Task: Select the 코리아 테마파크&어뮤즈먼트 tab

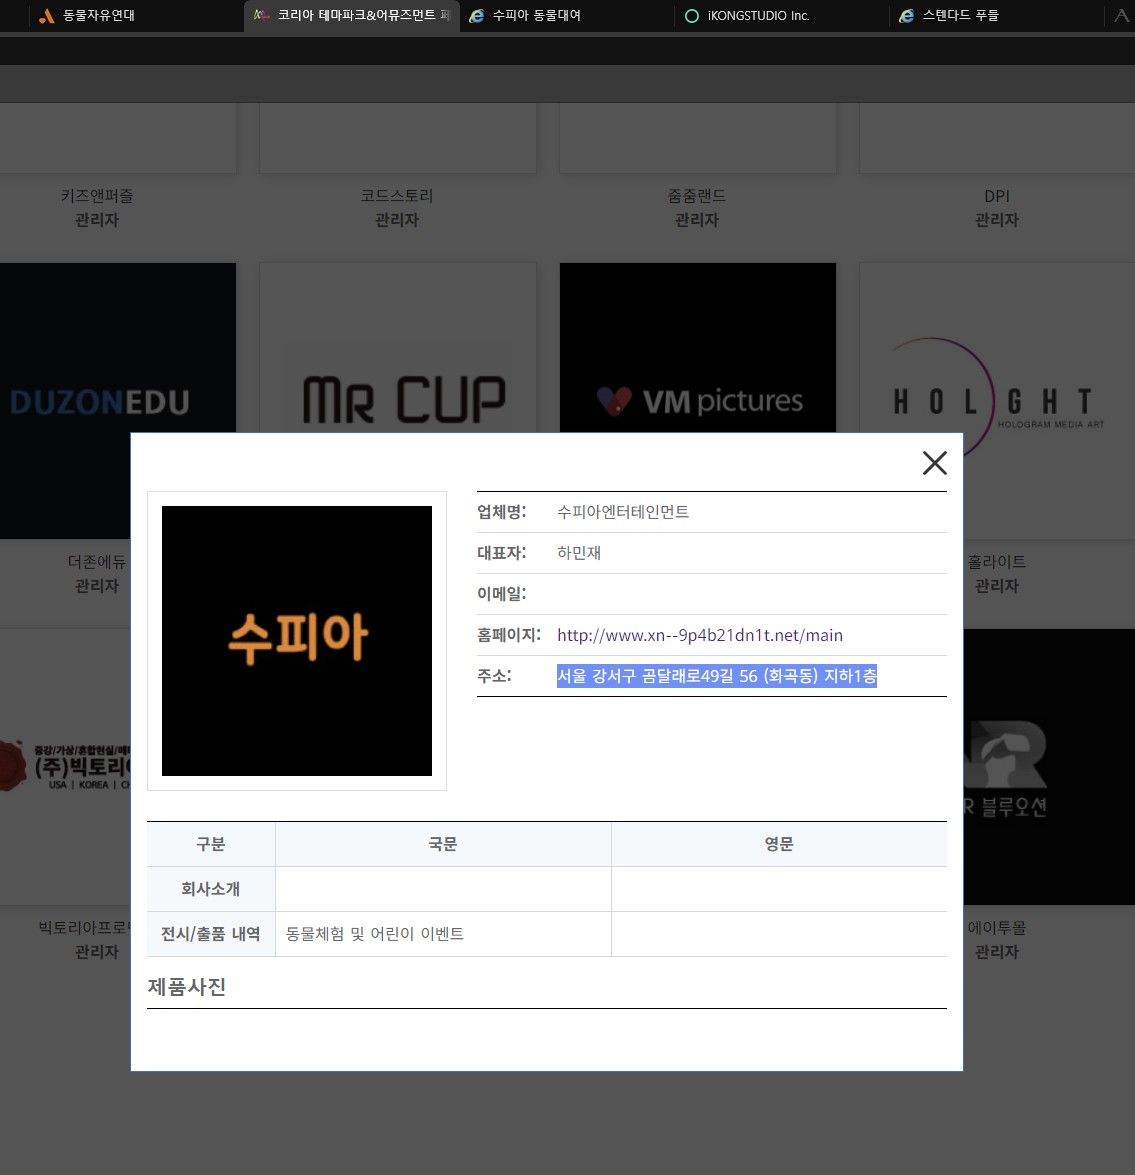Action: tap(351, 15)
